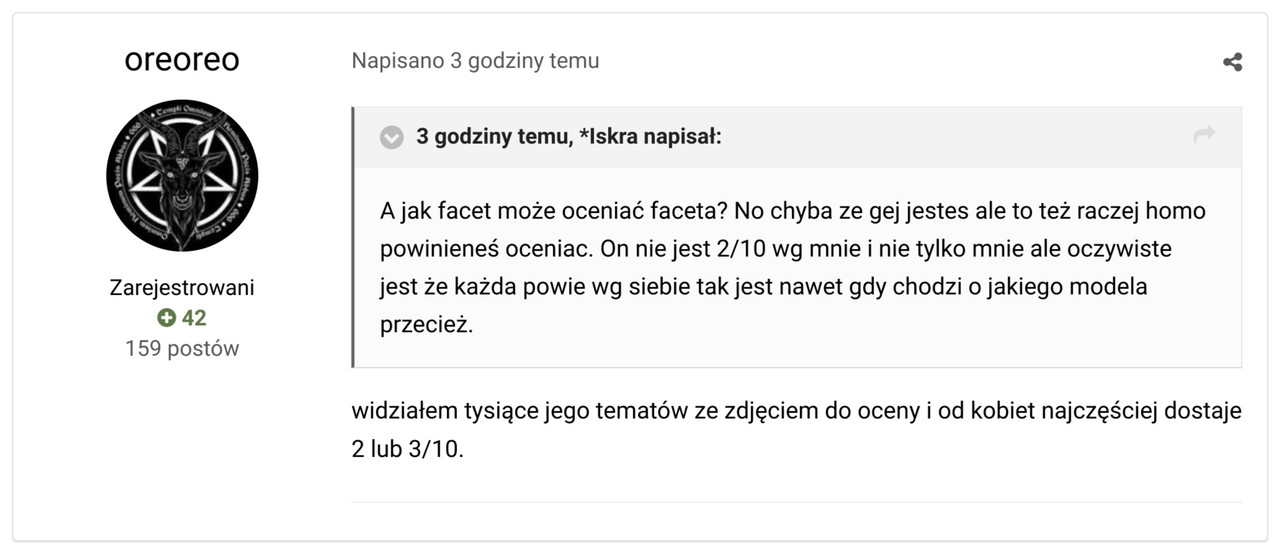Click the green plus reputation icon

click(166, 318)
